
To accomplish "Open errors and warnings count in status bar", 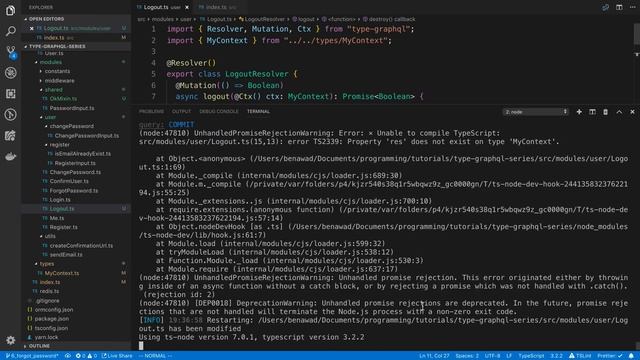I will pyautogui.click(x=86, y=356).
